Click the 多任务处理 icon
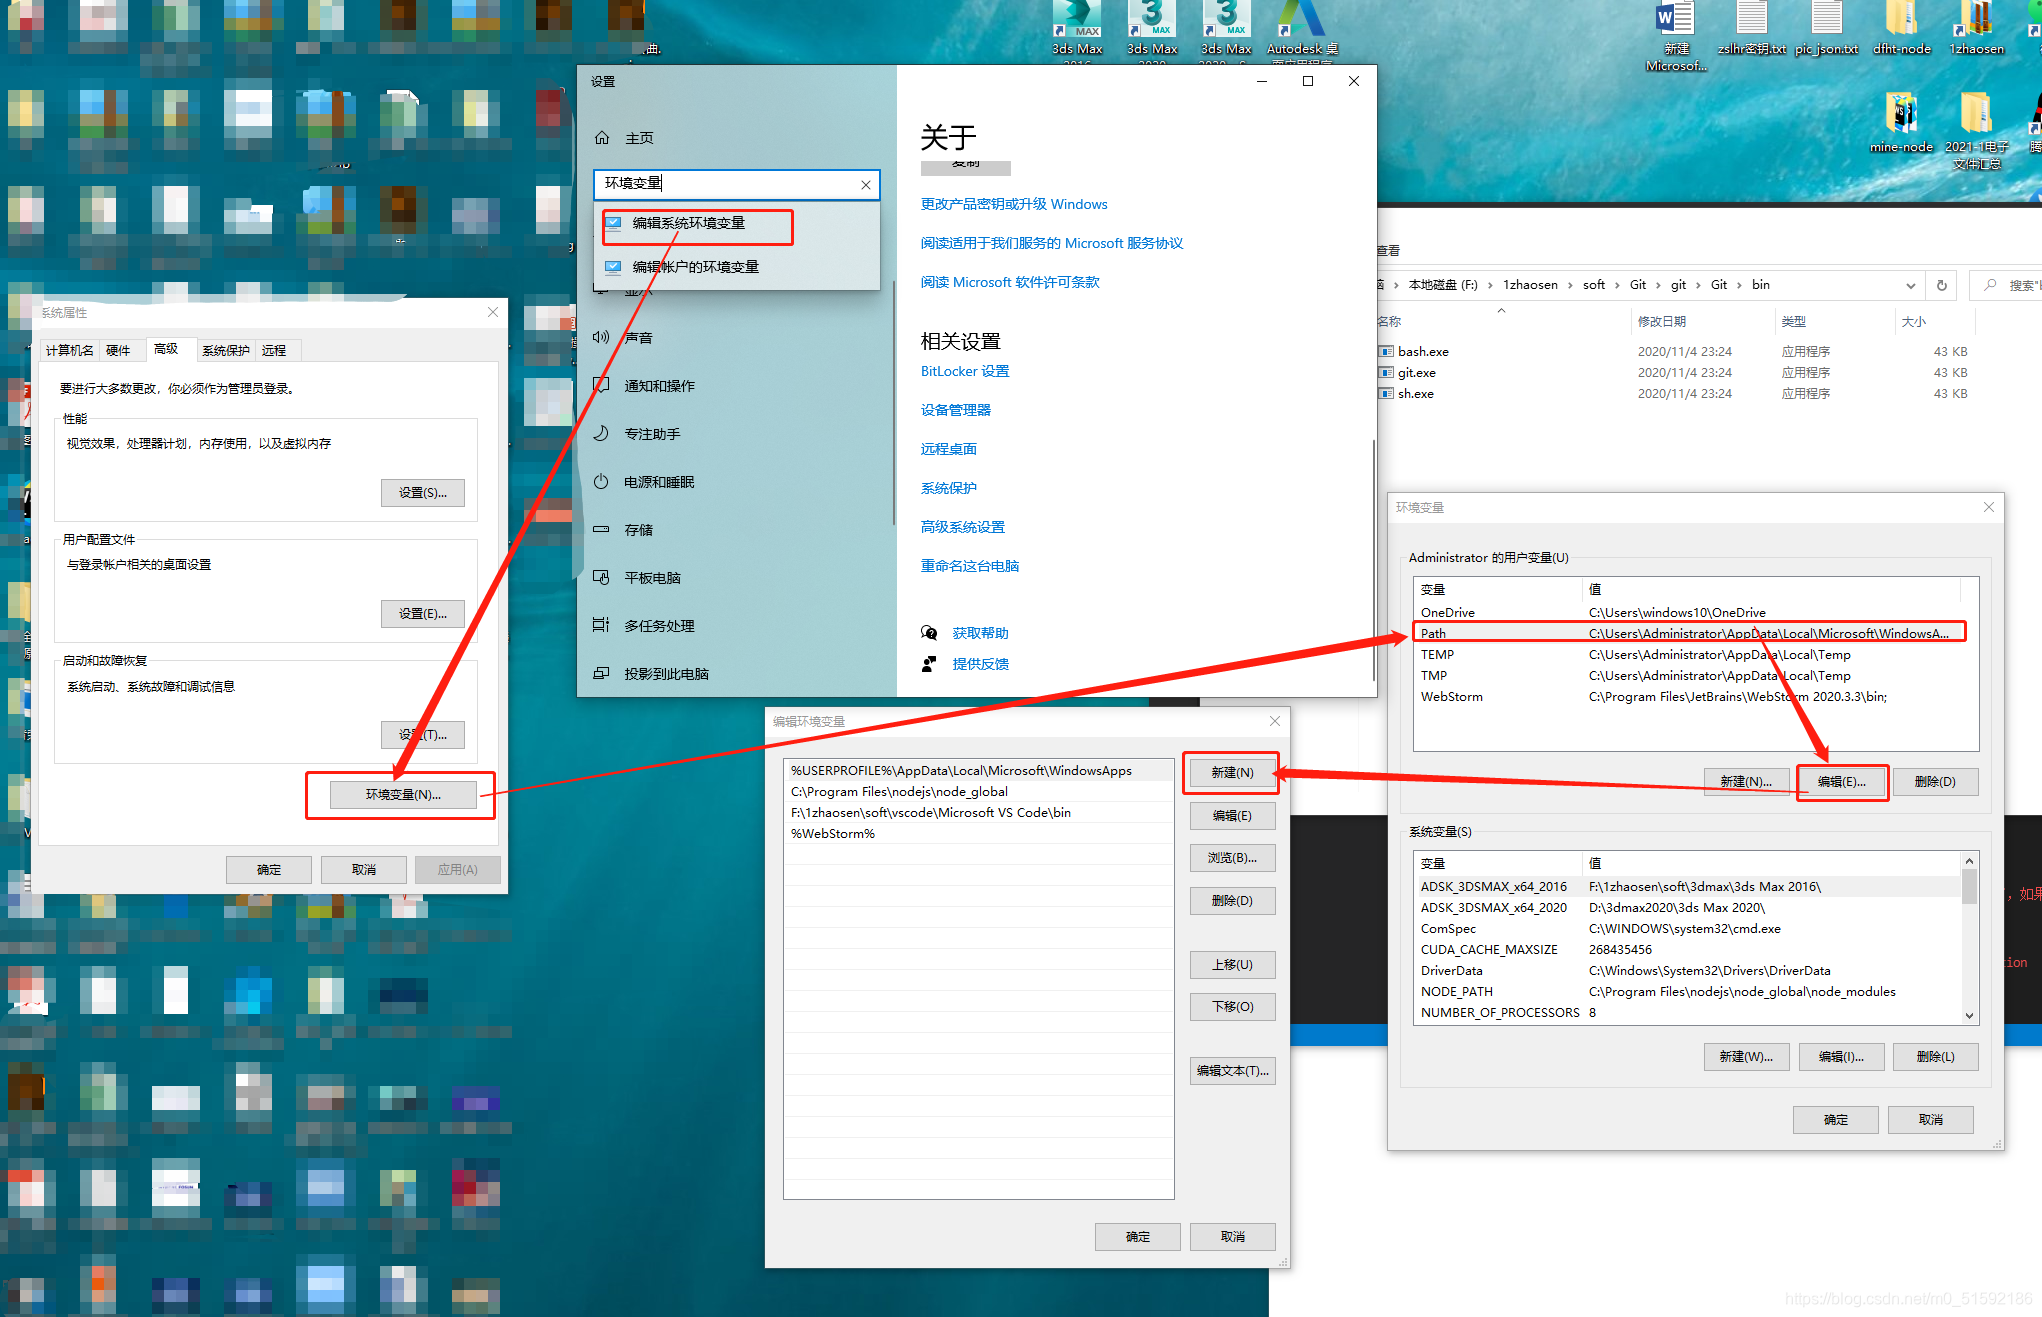 [601, 625]
